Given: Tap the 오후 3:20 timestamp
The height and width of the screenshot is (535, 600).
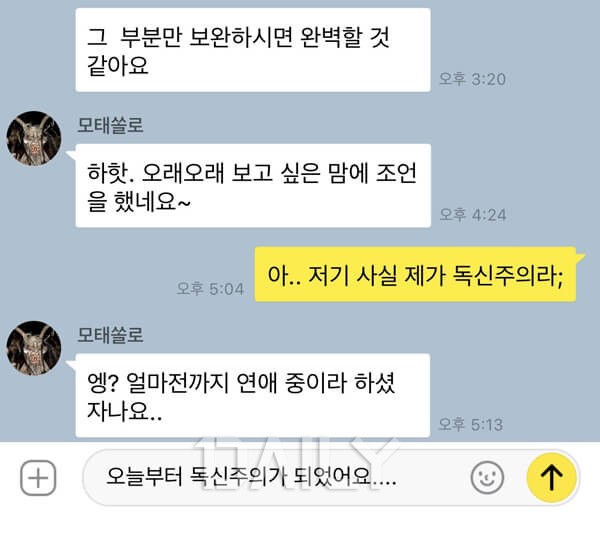Looking at the screenshot, I should [x=472, y=79].
